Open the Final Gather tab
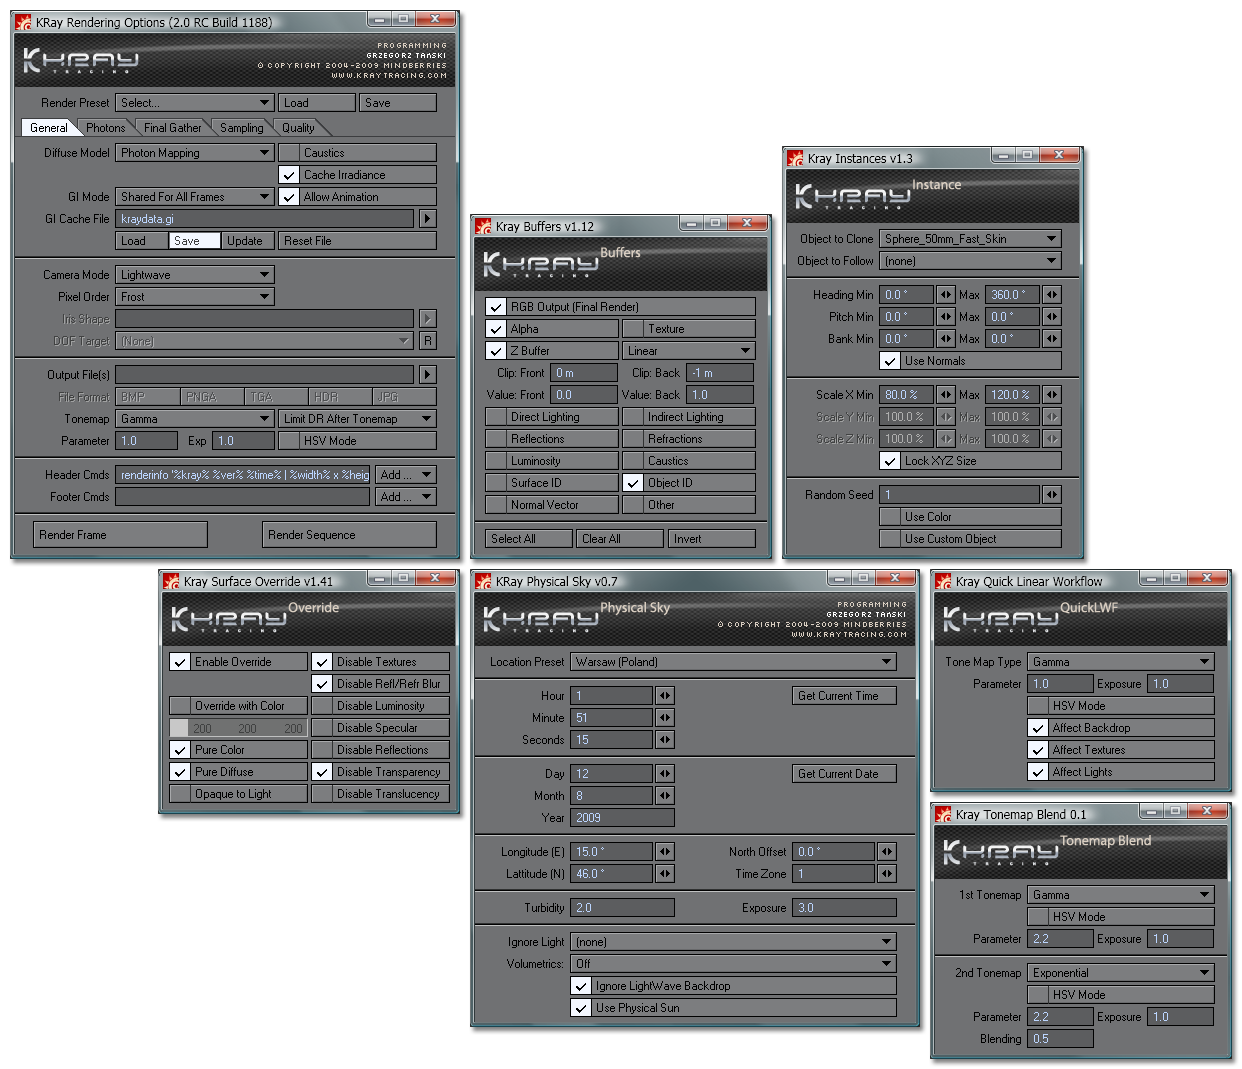 (x=172, y=128)
